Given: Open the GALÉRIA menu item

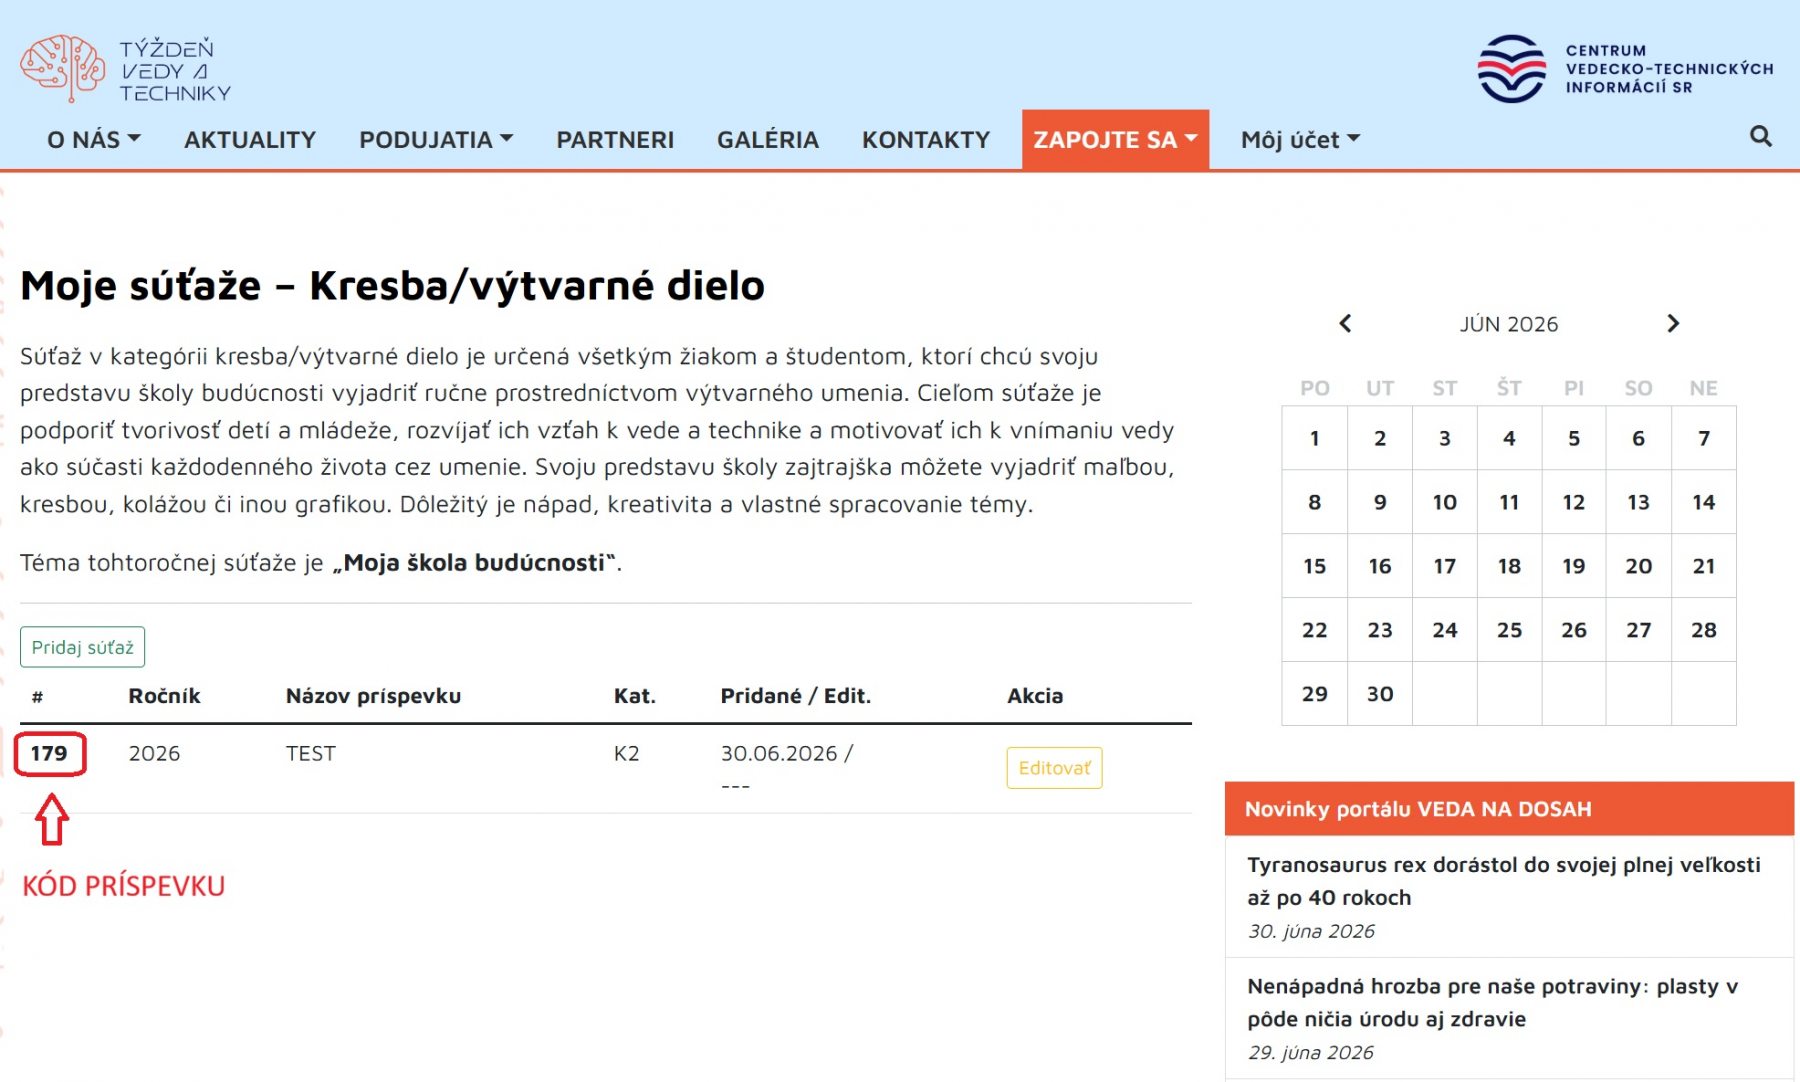Looking at the screenshot, I should (x=767, y=139).
